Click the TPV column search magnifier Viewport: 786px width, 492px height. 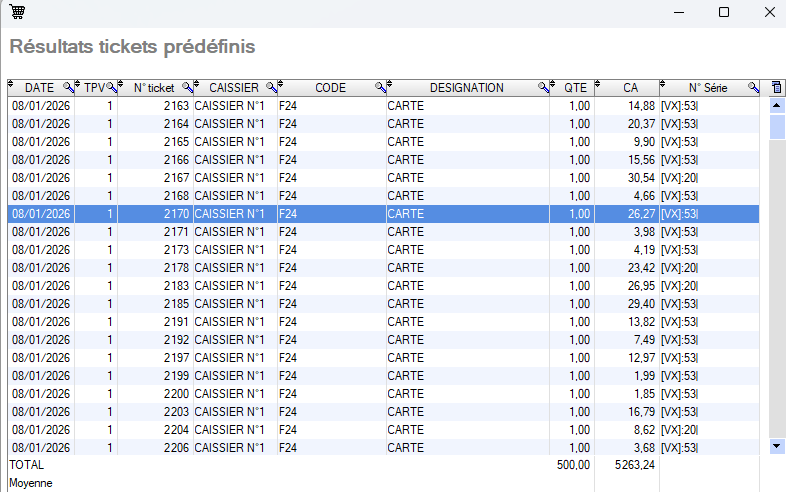point(112,88)
